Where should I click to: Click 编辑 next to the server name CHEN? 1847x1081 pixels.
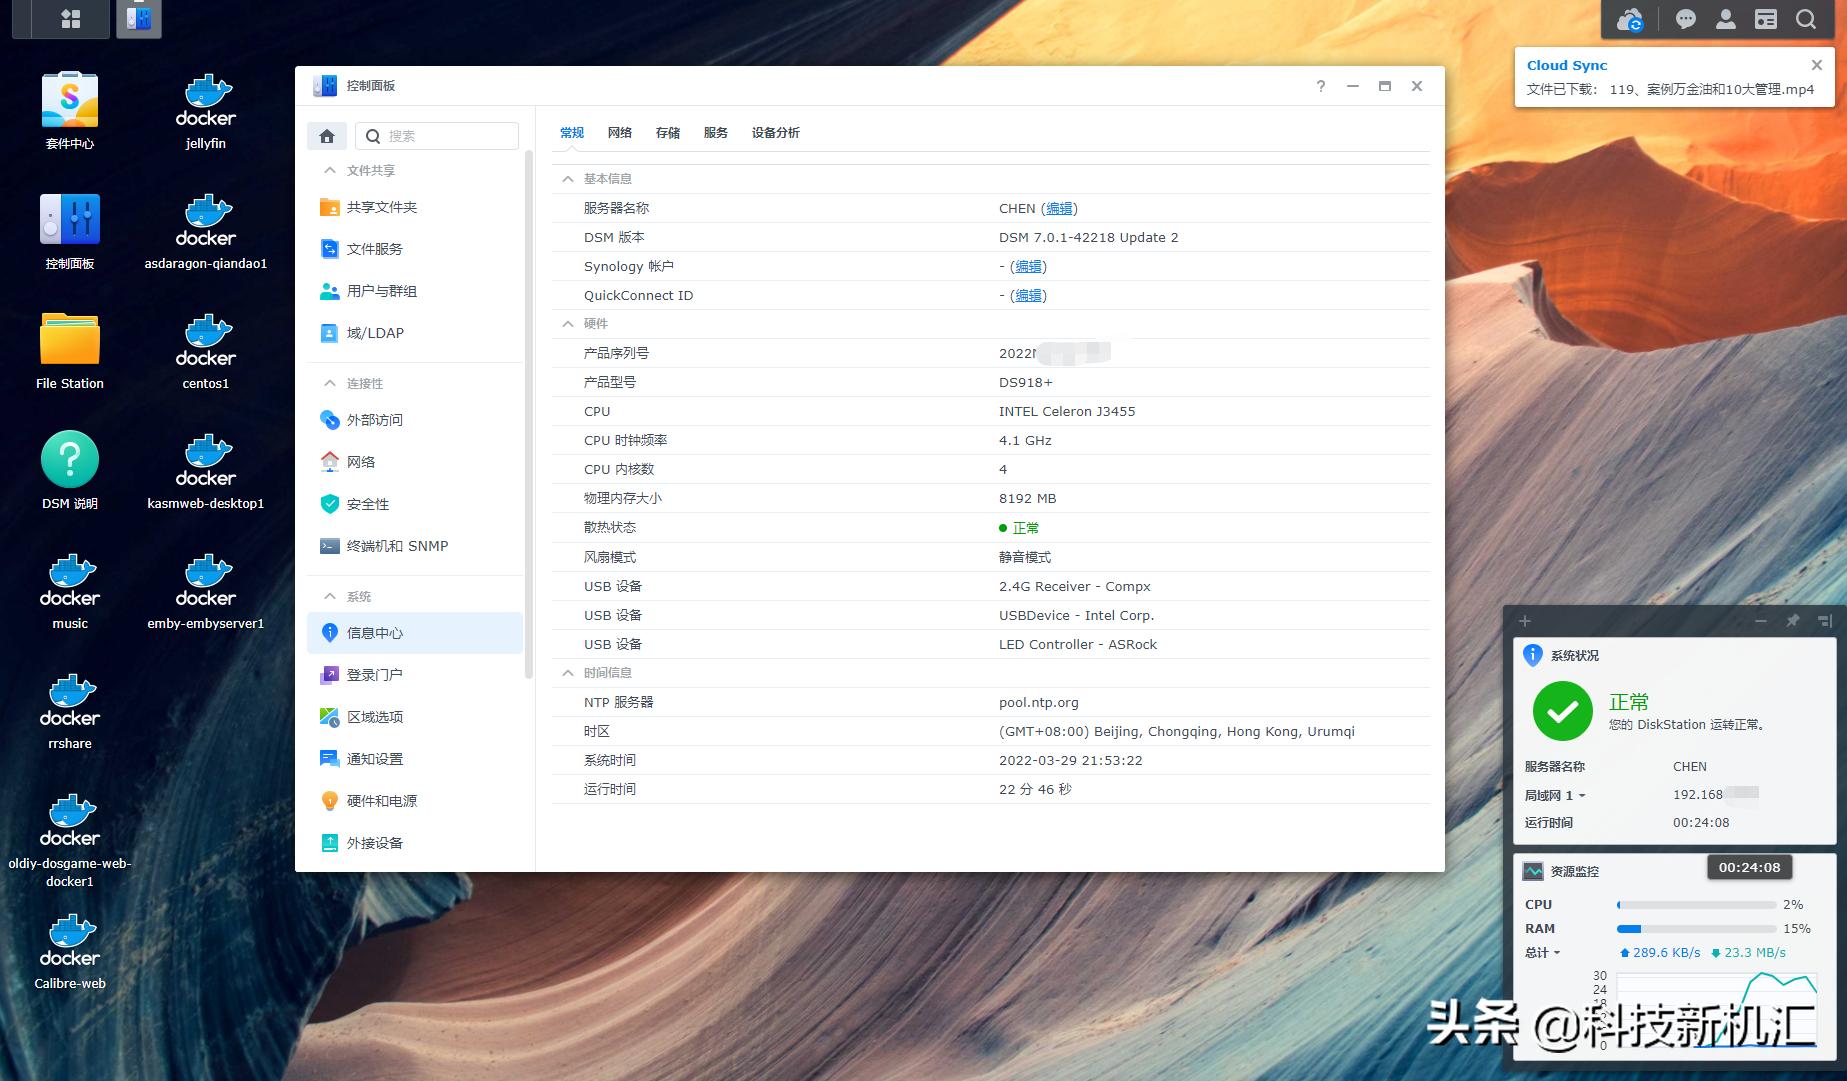(x=1059, y=208)
